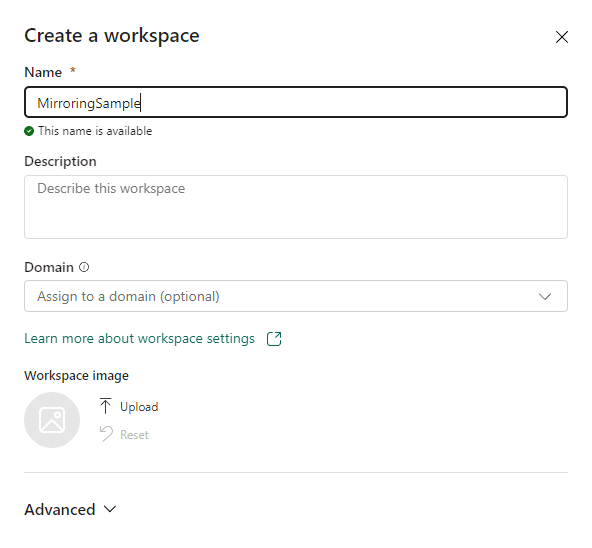Viewport: 592px width, 548px height.
Task: Close the Create a workspace dialog
Action: coord(562,37)
